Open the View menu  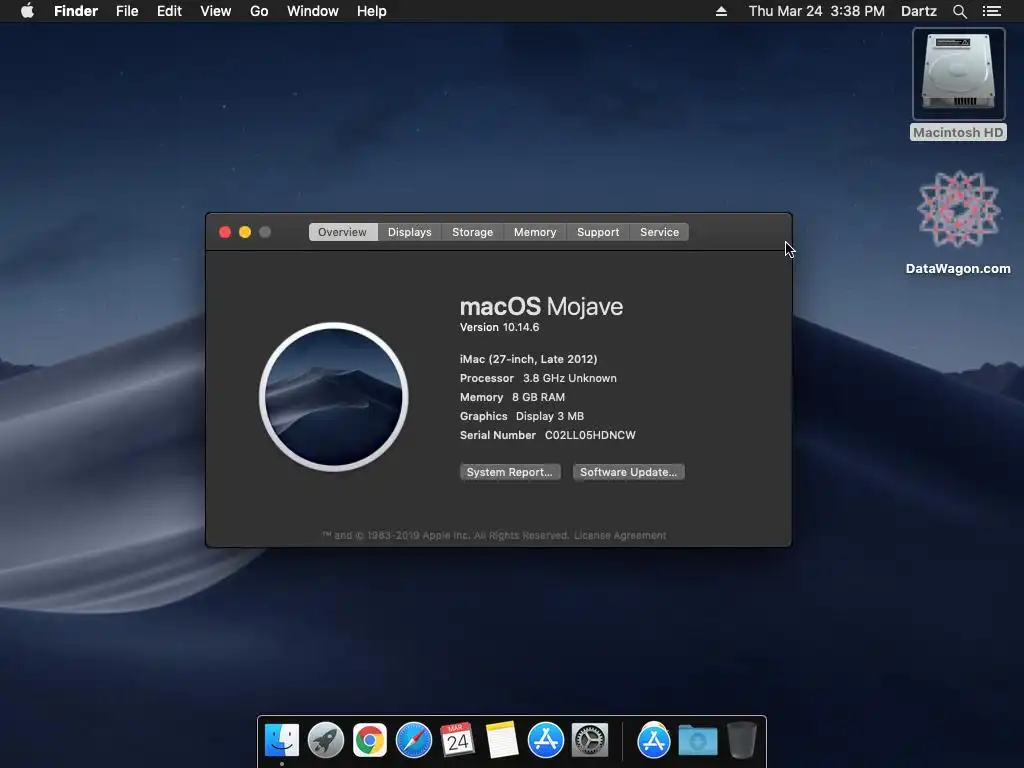pos(216,11)
